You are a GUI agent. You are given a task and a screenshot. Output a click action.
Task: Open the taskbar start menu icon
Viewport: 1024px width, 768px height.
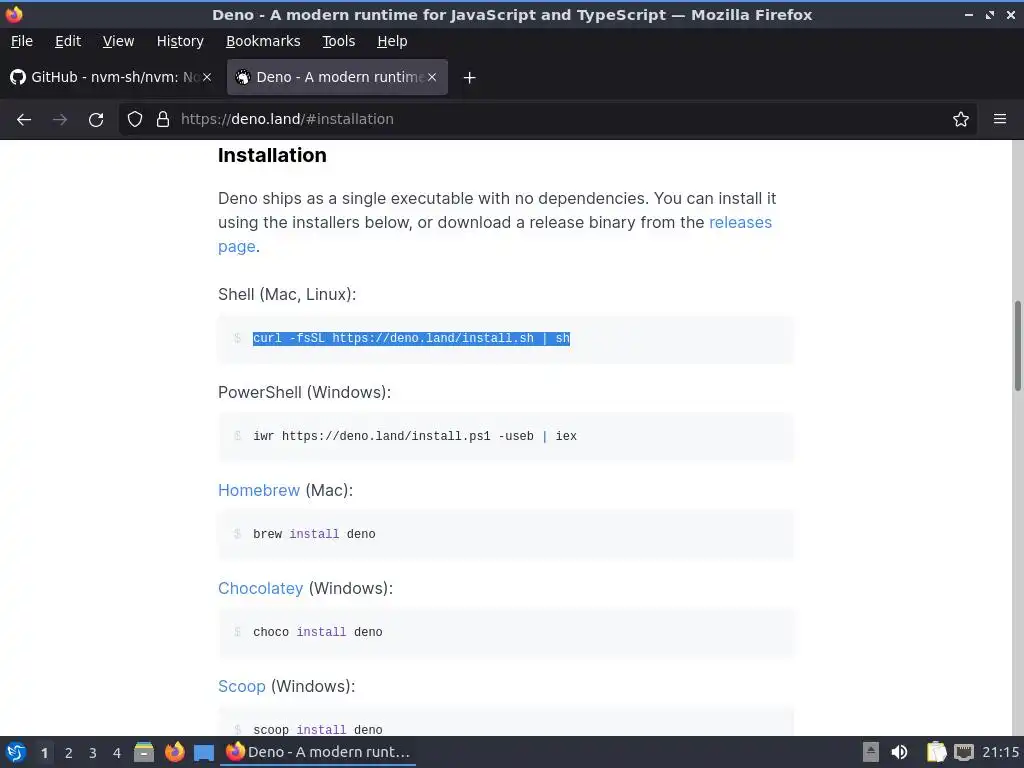click(x=16, y=752)
